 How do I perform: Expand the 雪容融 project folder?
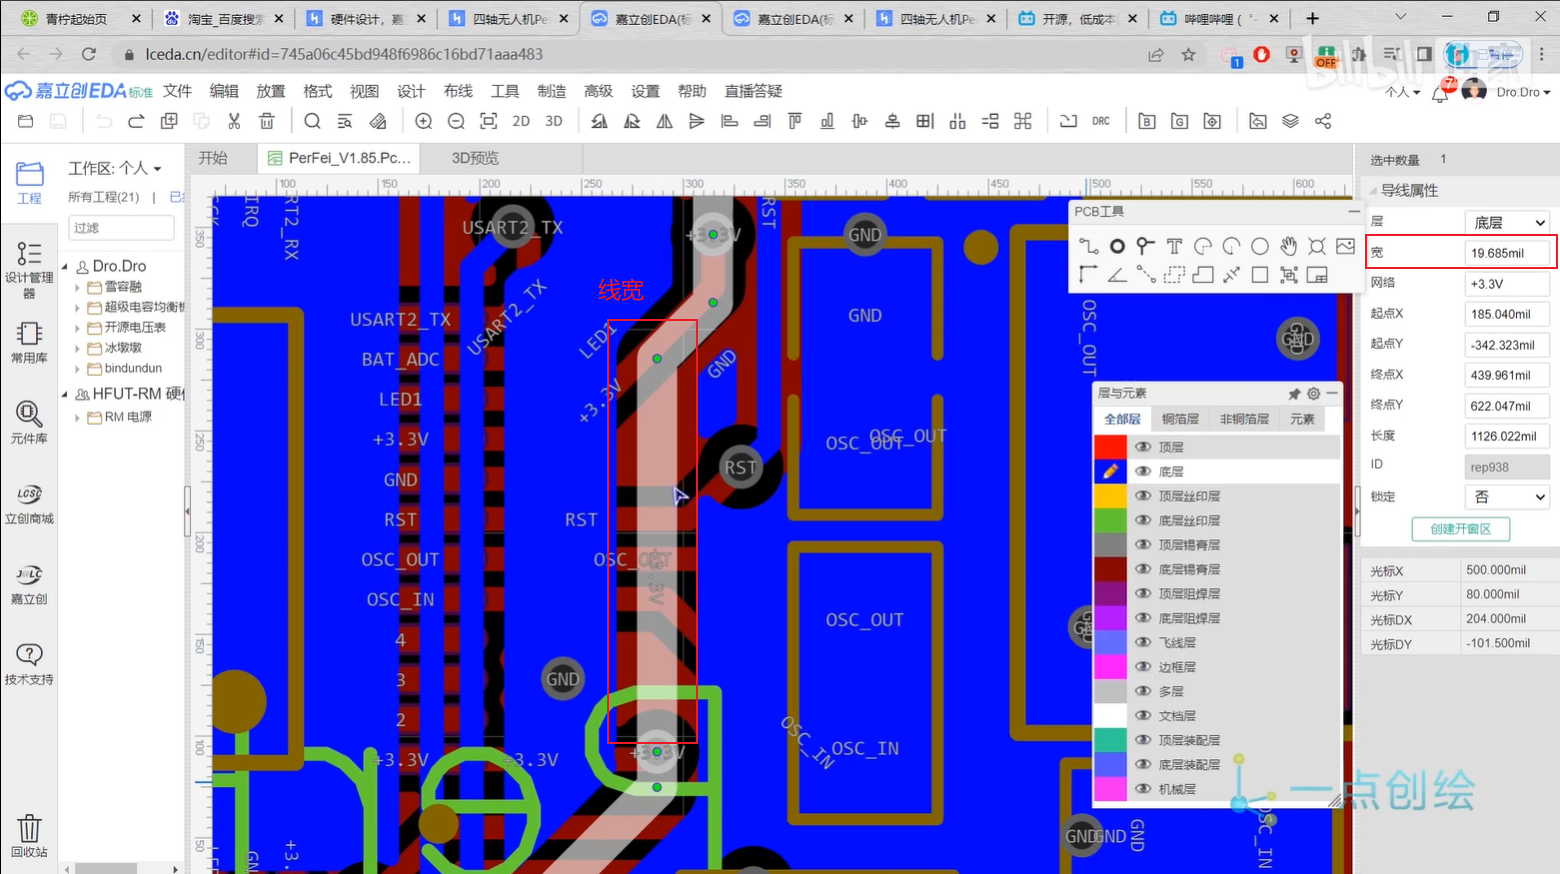click(x=78, y=287)
